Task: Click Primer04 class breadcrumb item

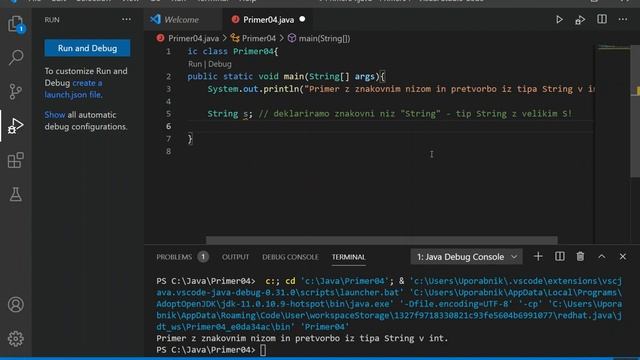Action: point(258,38)
